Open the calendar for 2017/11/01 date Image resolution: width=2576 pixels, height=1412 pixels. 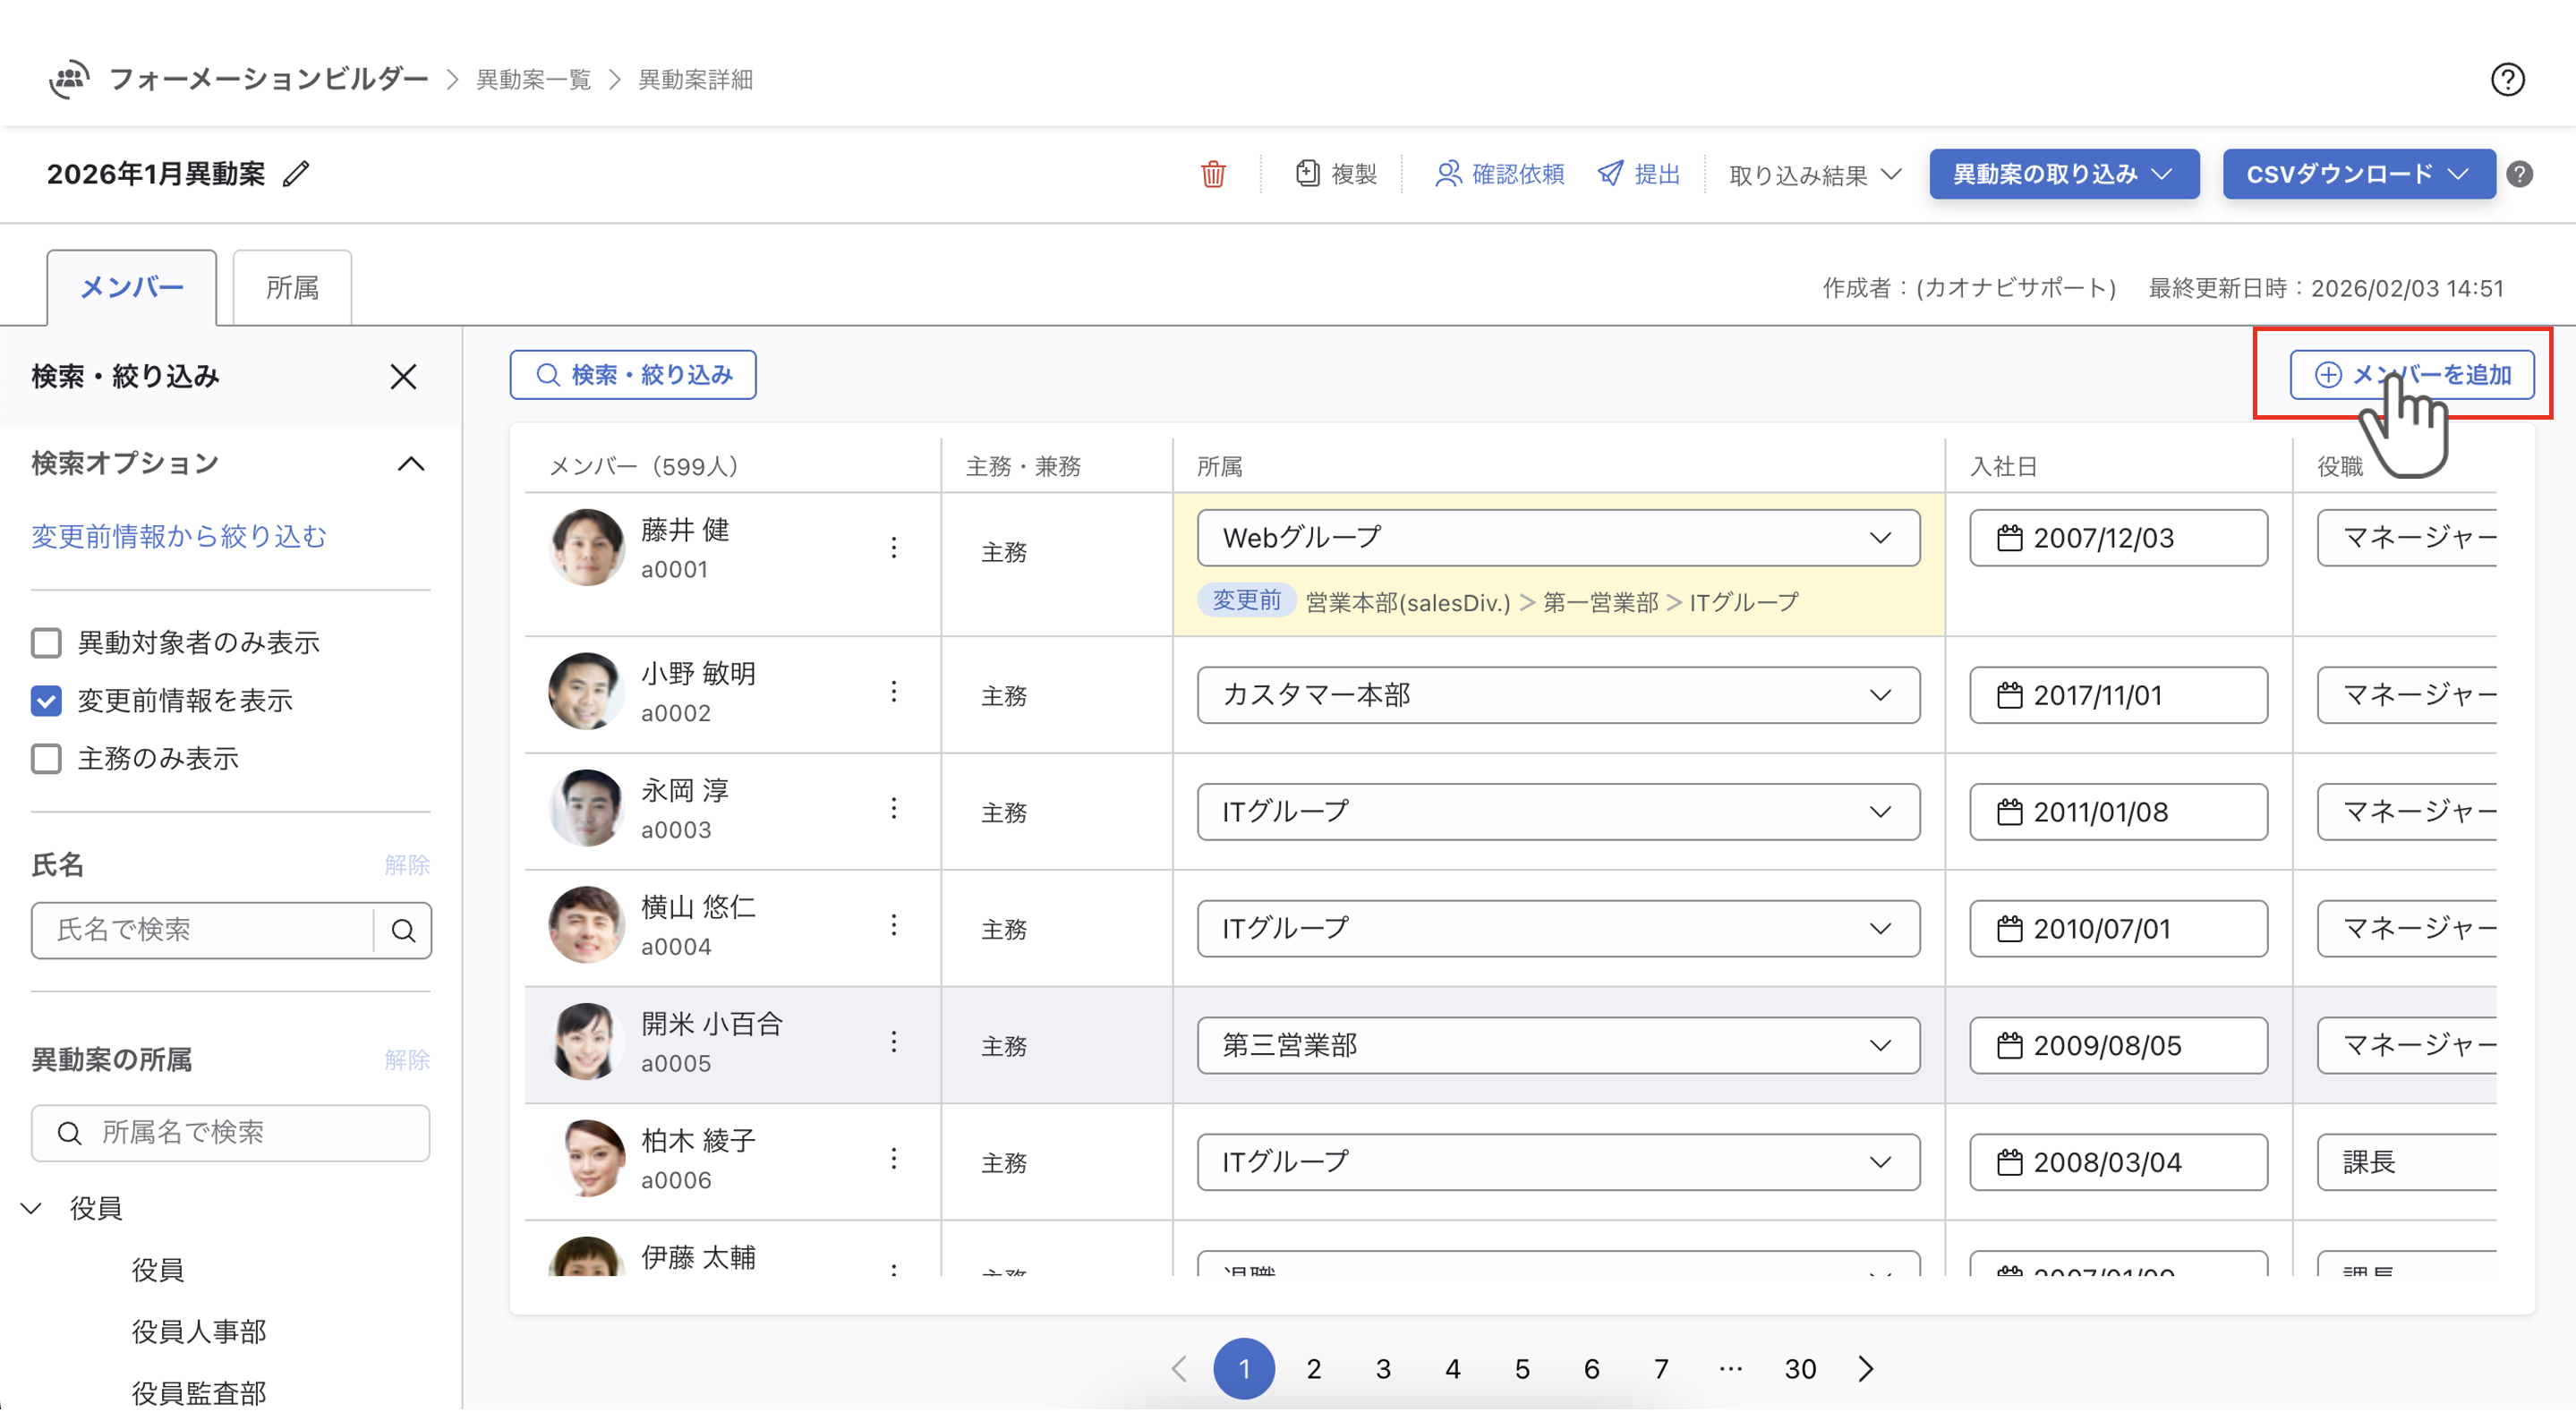(x=2010, y=696)
